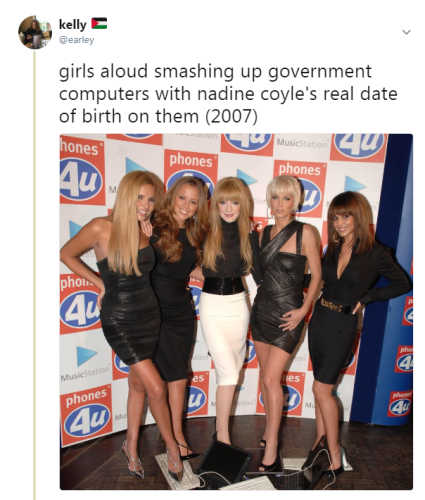The image size is (425, 500).
Task: Click the words "girls aloud" in tweet
Action: point(103,72)
